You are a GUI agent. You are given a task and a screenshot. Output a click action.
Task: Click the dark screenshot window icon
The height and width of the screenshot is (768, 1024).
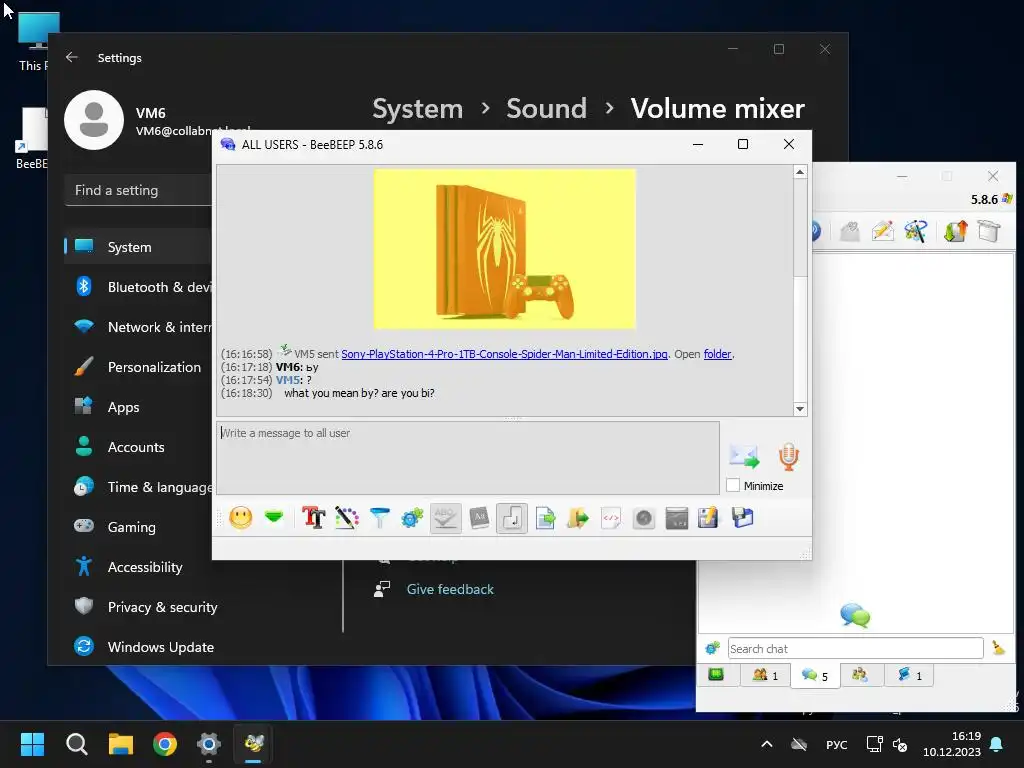[x=677, y=519]
